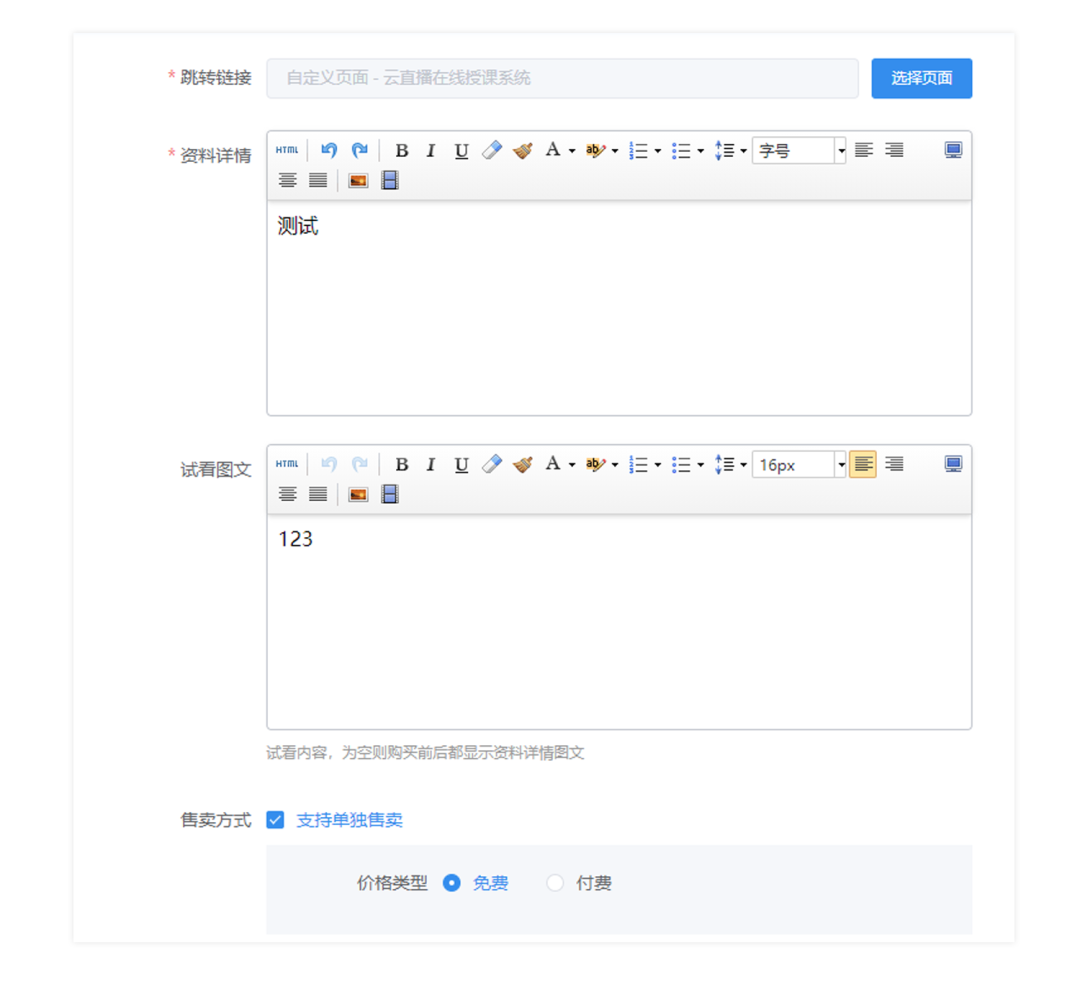
Task: Toggle italic in 资料详情 editor
Action: [431, 150]
